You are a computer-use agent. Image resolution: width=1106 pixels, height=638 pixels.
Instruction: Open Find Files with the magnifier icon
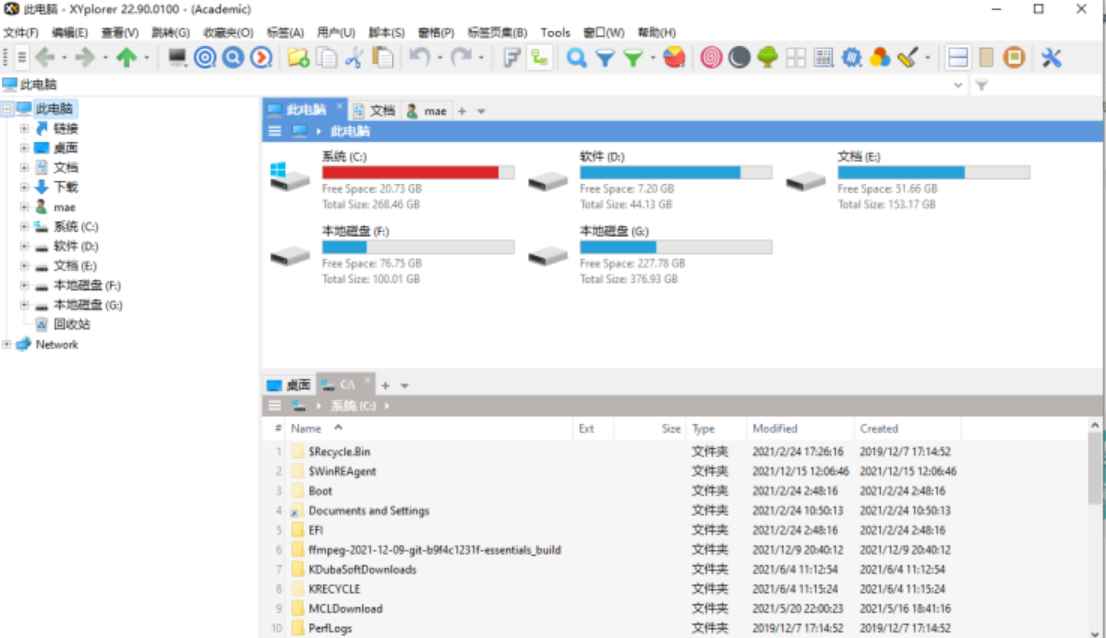(577, 57)
